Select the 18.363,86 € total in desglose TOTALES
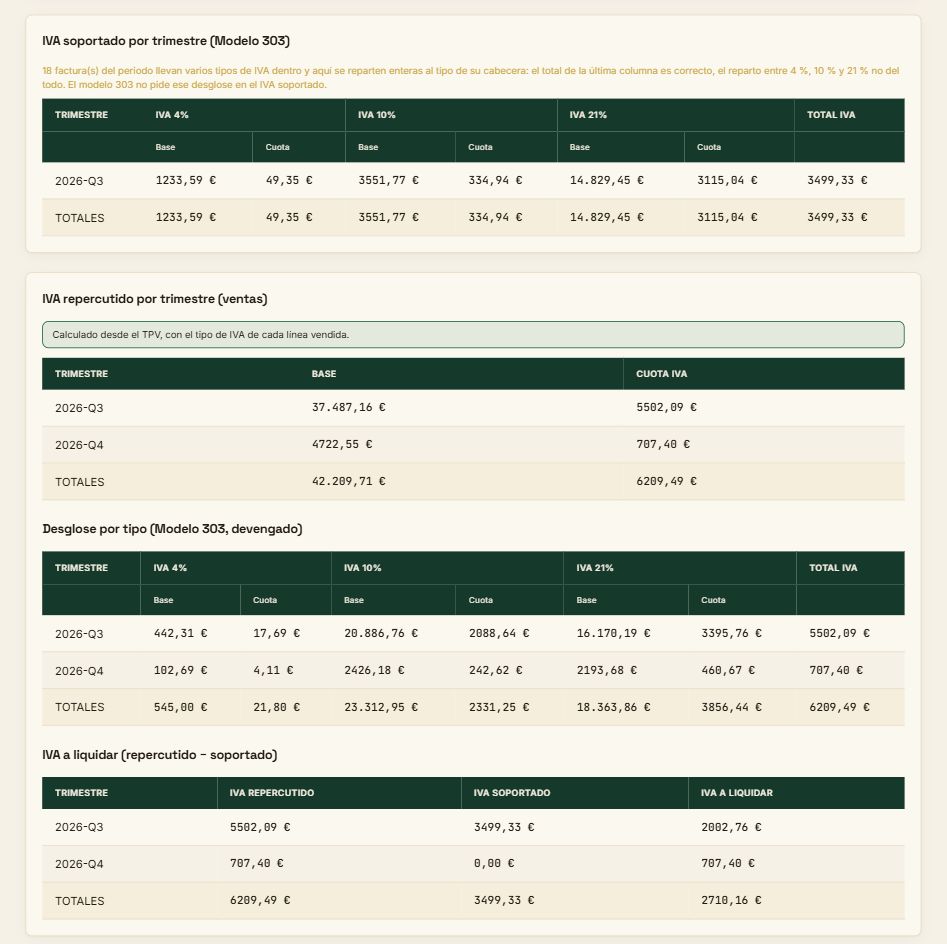 coord(613,707)
